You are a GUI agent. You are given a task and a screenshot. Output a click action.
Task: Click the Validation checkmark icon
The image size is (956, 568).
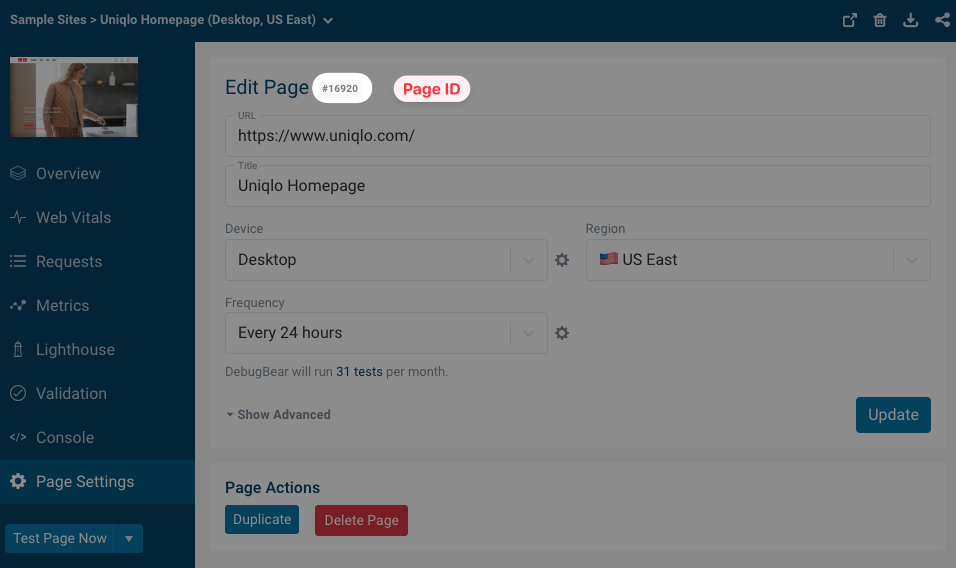(x=18, y=393)
